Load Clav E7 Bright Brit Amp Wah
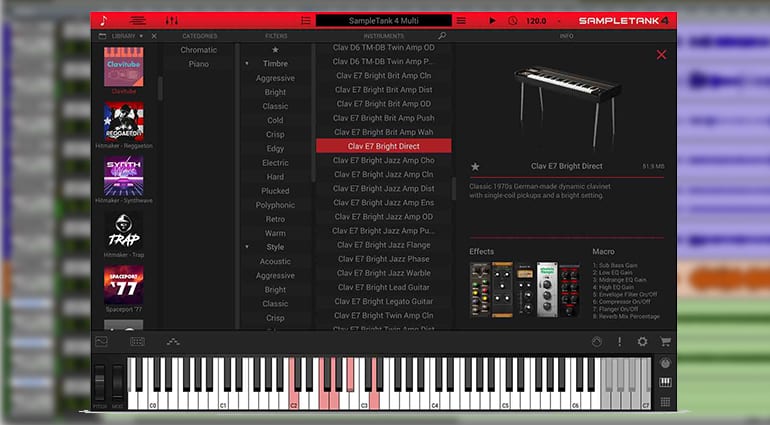Screen dimensions: 770x425 pyautogui.click(x=384, y=132)
